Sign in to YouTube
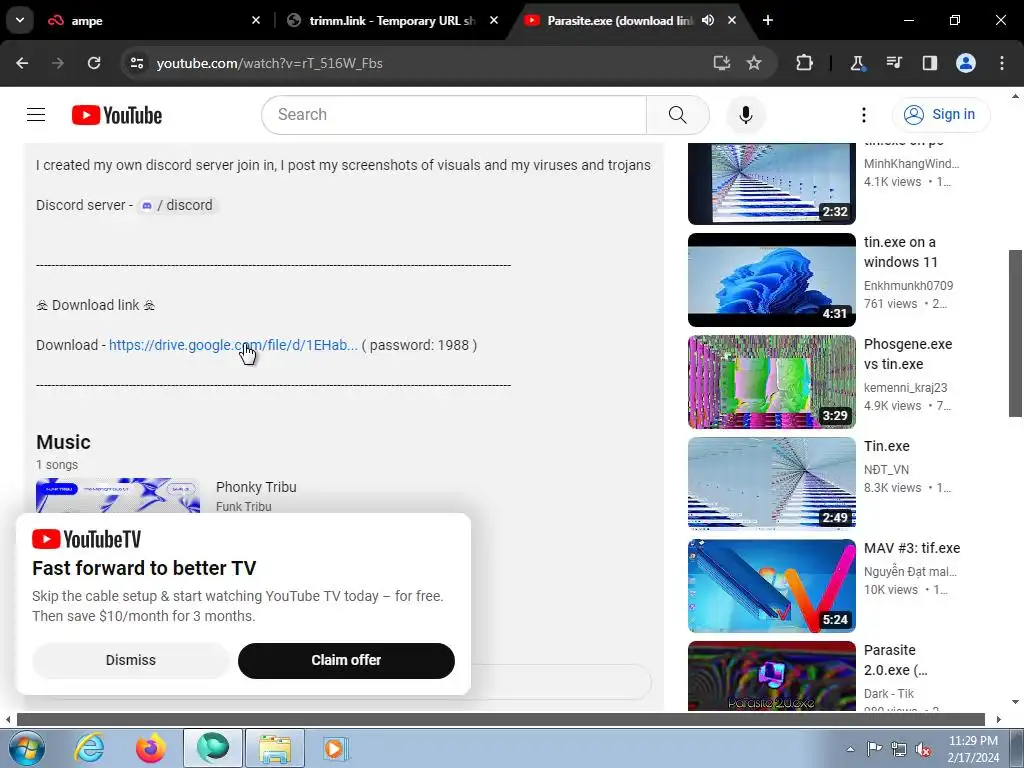Image resolution: width=1024 pixels, height=768 pixels. tap(941, 115)
